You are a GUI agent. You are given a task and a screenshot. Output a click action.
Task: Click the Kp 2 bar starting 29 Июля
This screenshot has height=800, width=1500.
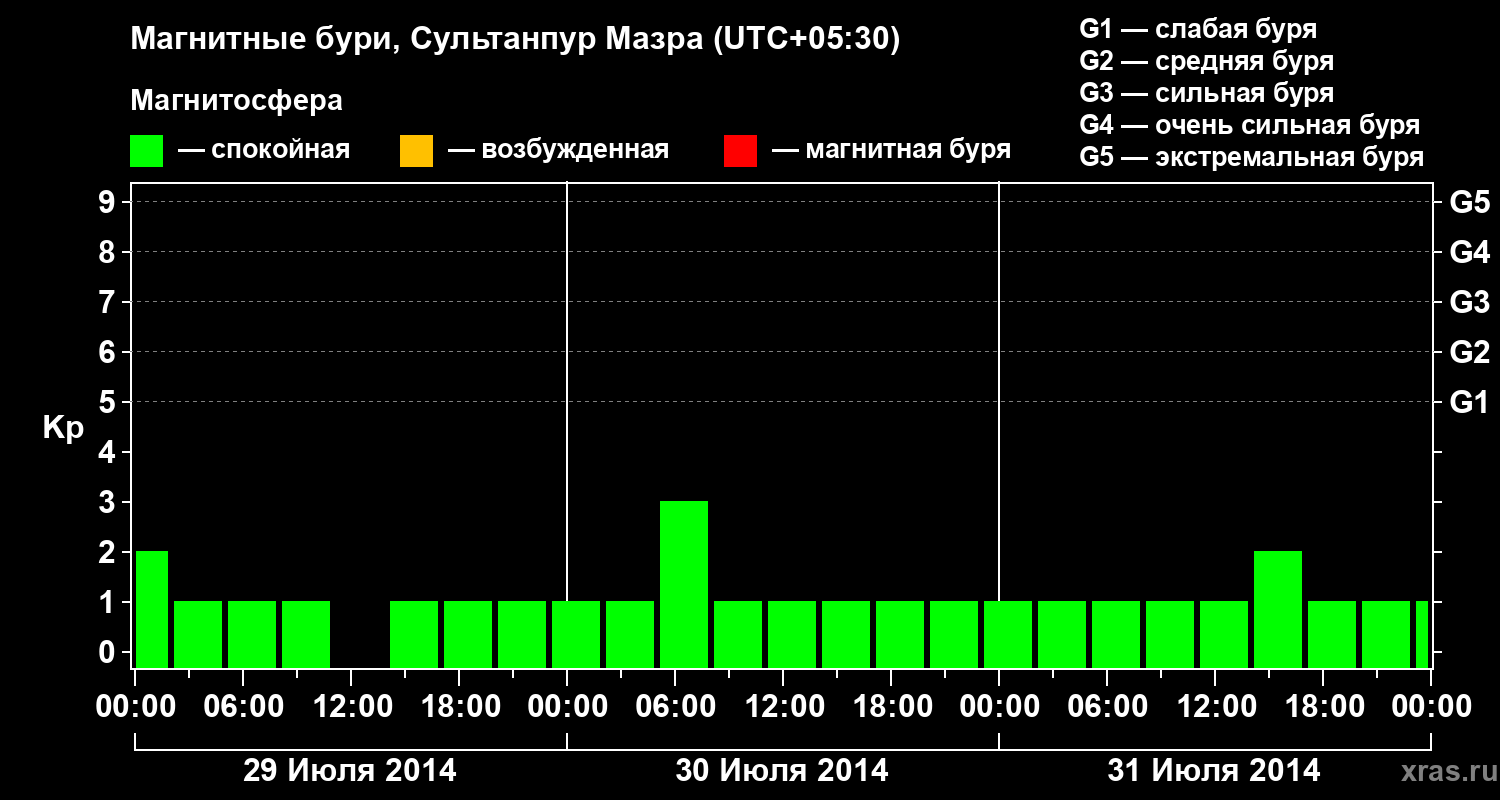(x=152, y=609)
